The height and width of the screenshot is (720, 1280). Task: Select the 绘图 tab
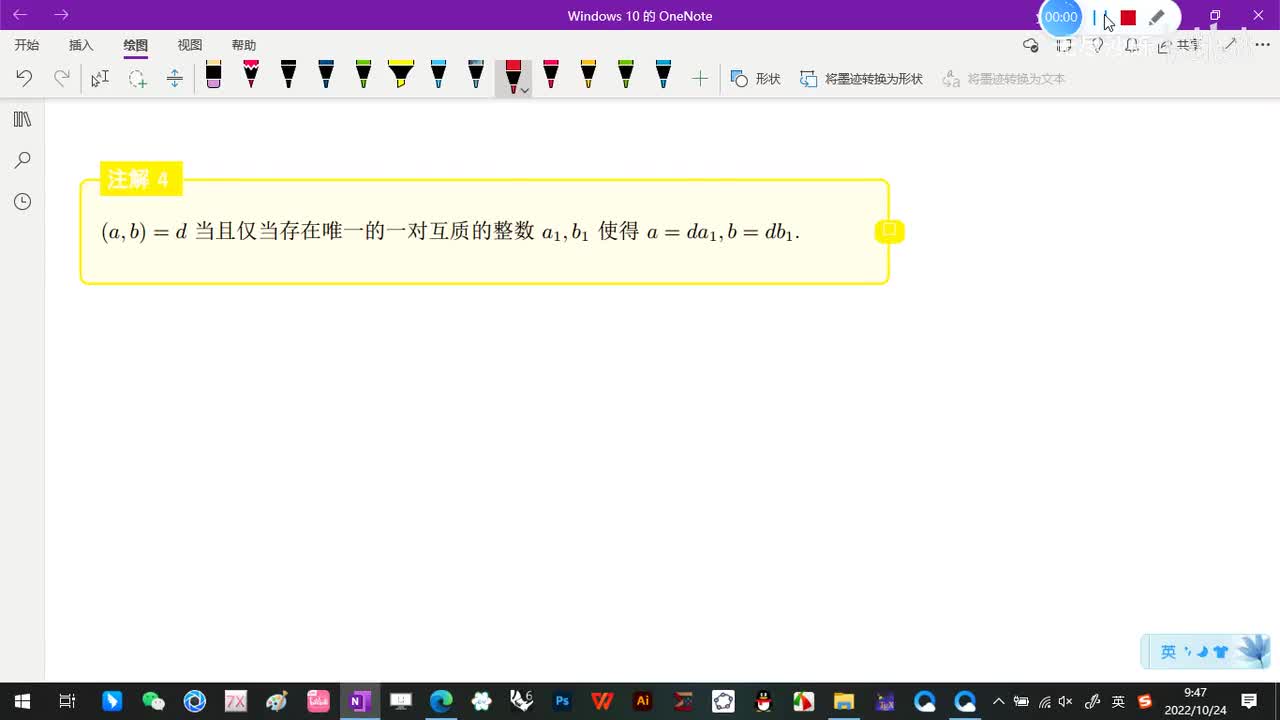tap(136, 45)
